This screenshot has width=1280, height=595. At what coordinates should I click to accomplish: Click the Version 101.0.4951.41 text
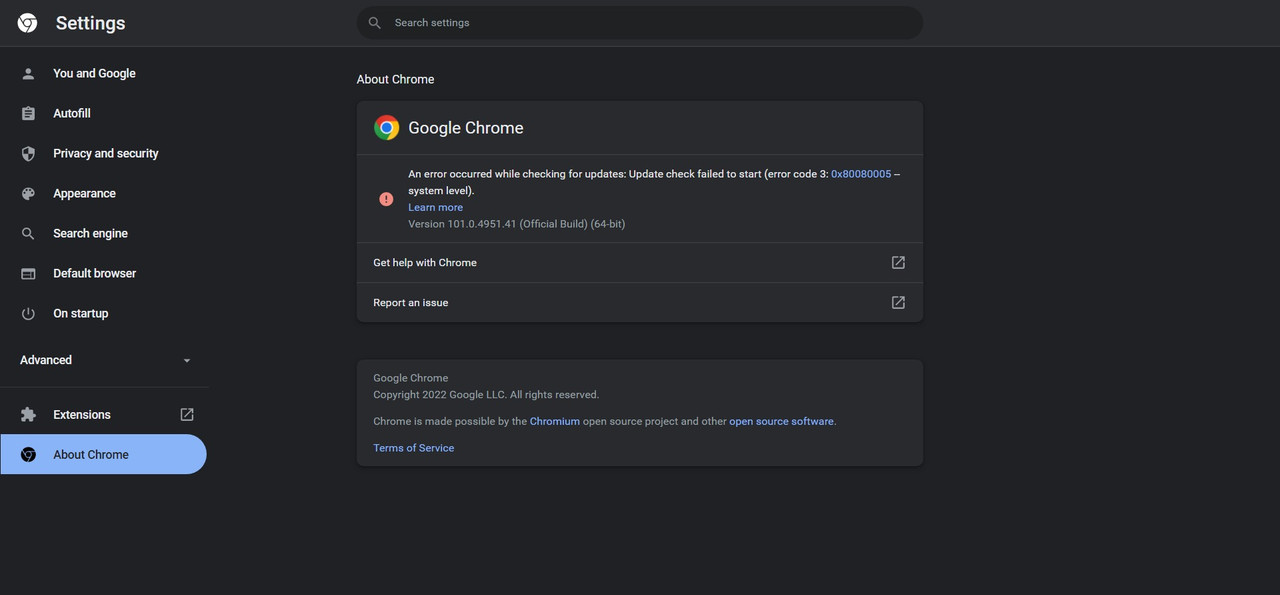coord(516,224)
